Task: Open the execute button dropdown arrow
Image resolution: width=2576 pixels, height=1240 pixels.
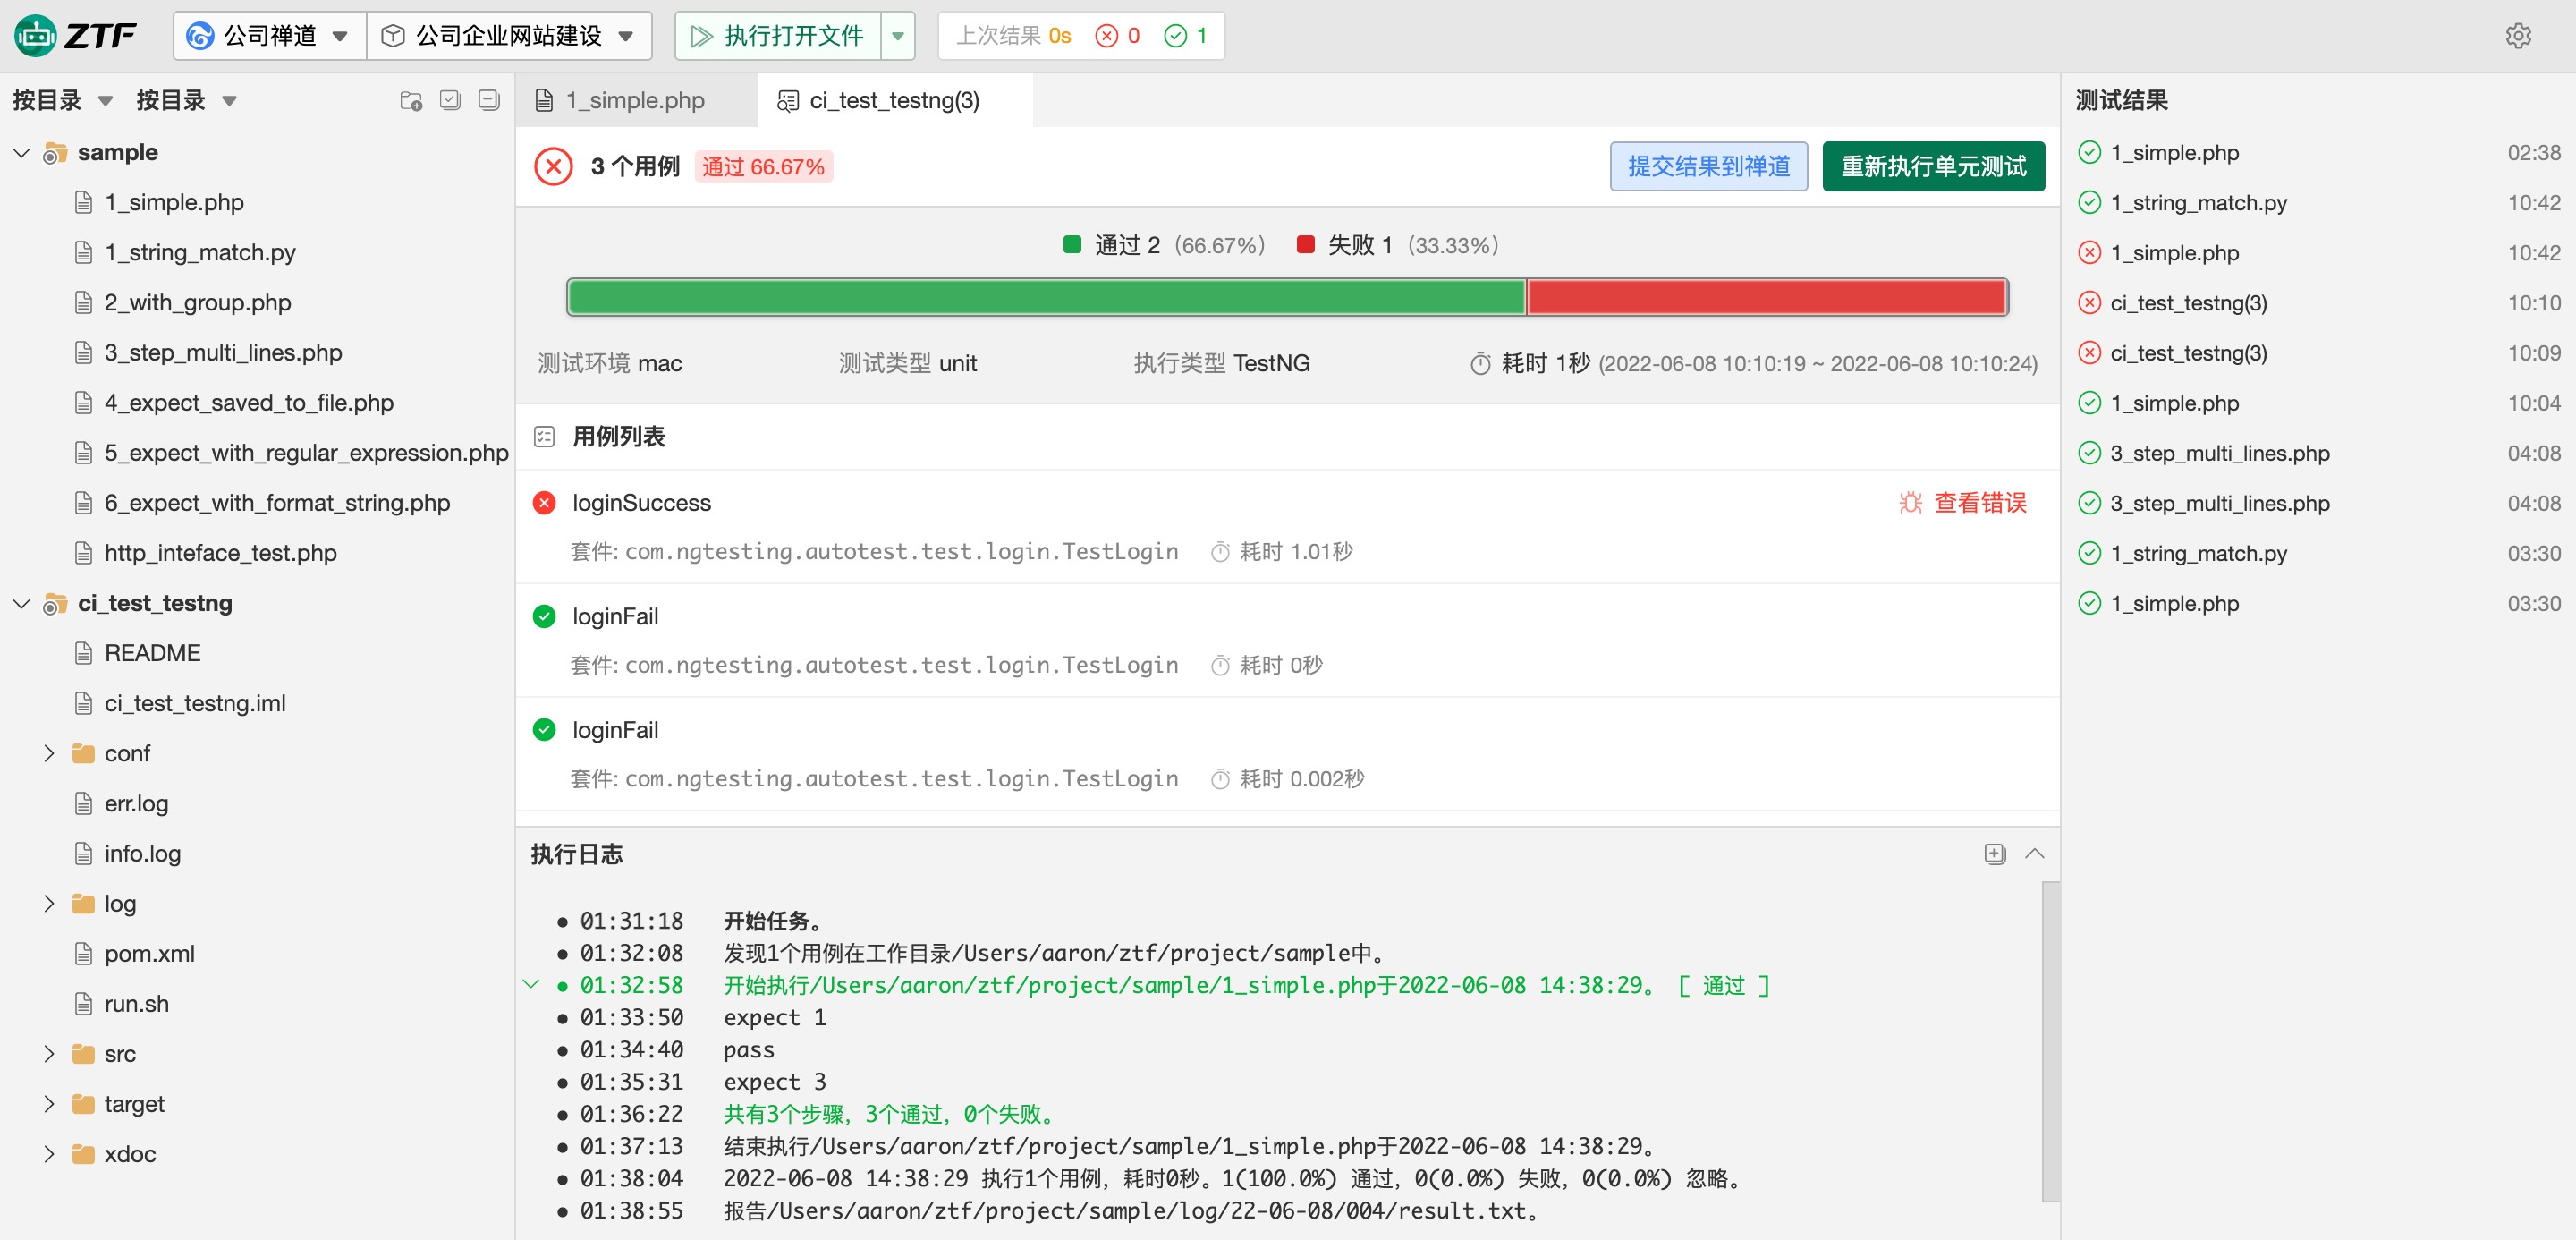Action: [897, 36]
